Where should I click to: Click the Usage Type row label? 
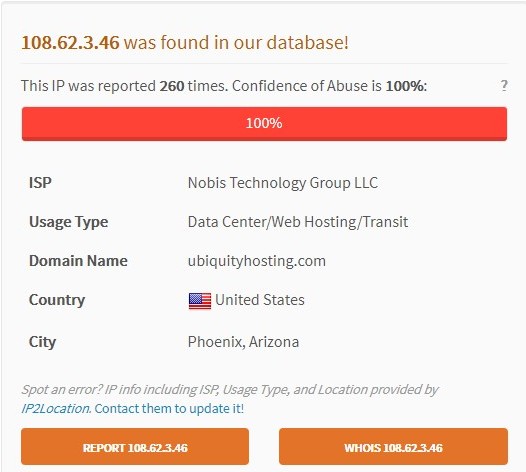point(68,222)
